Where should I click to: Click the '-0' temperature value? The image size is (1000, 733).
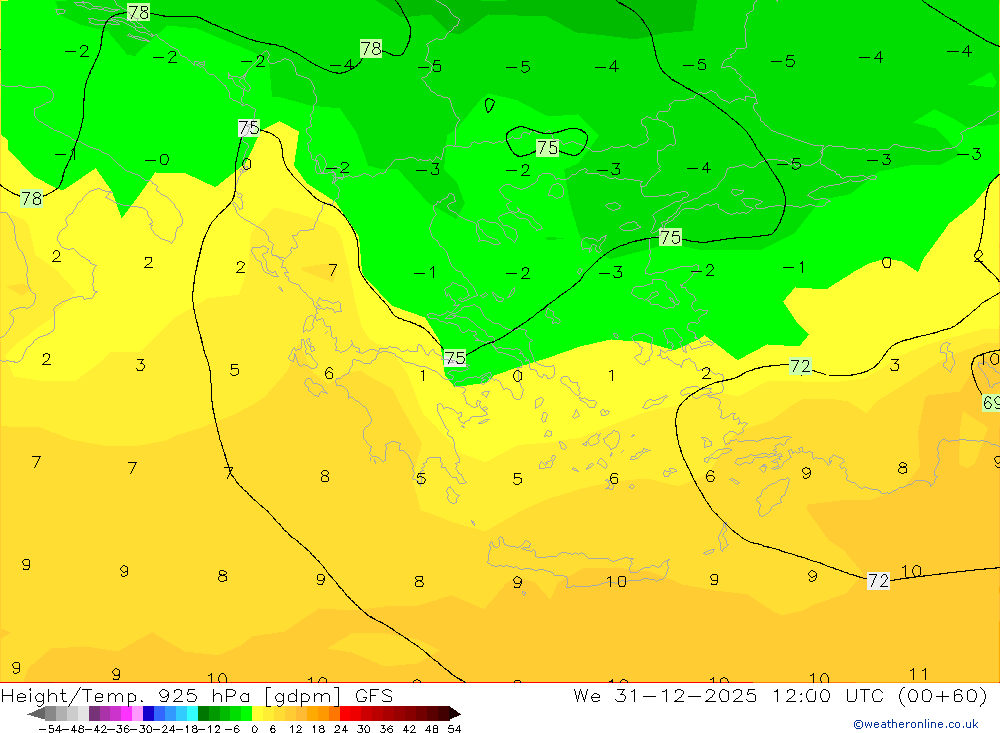(x=157, y=159)
